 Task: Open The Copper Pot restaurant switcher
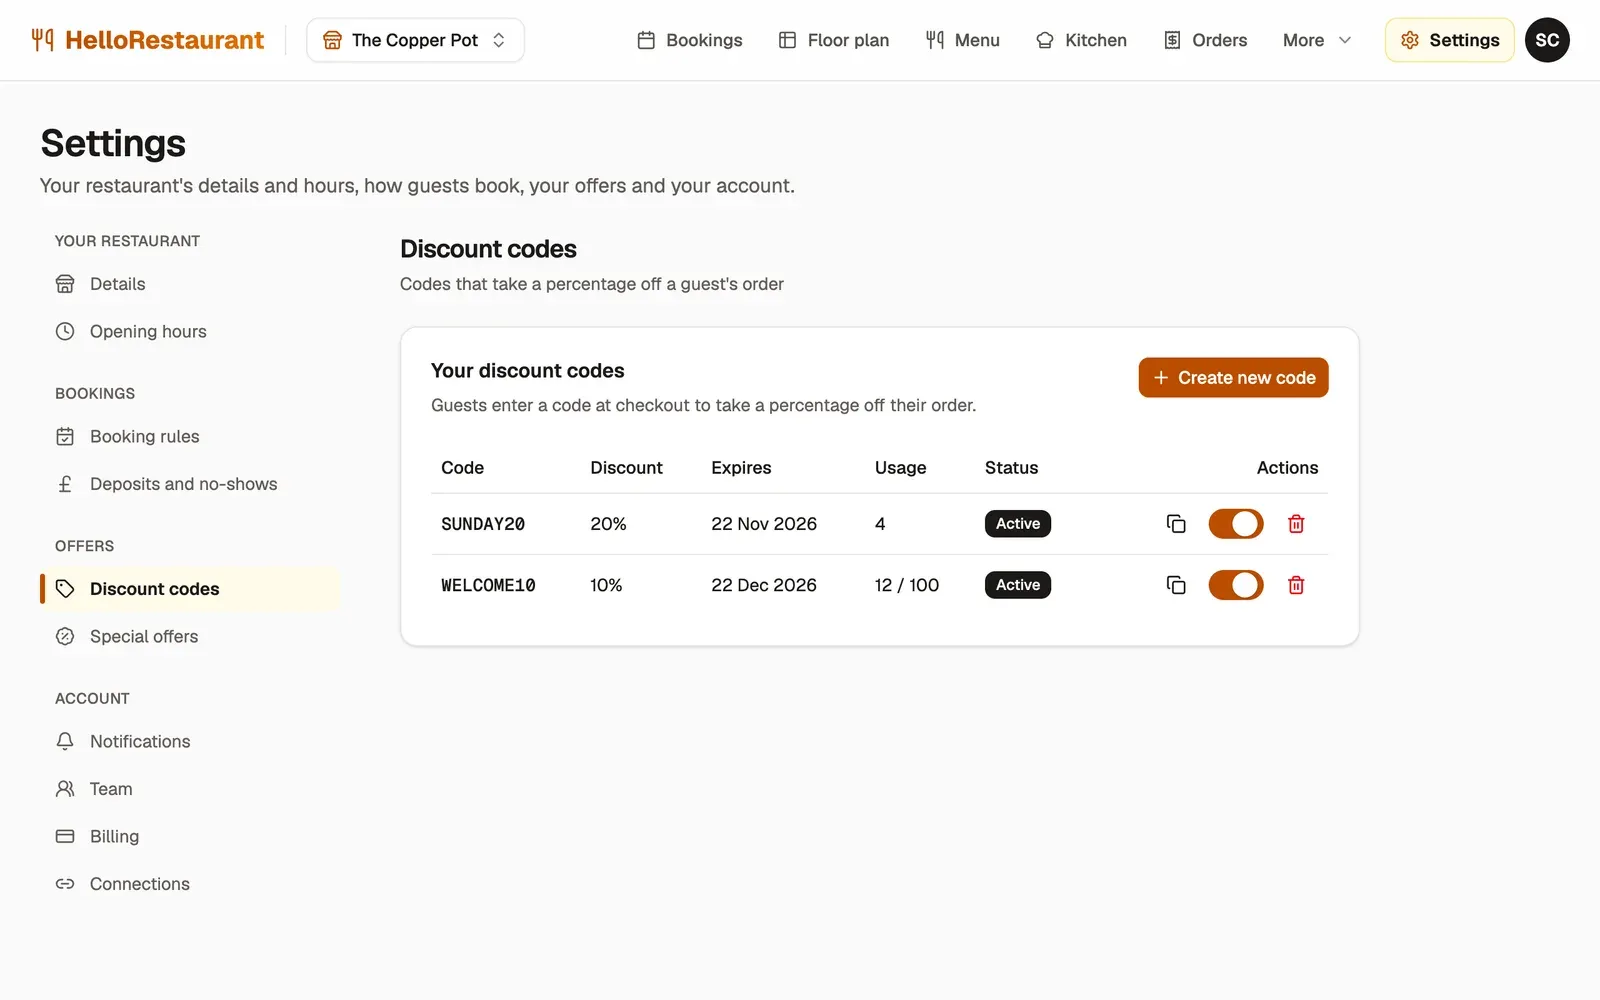click(x=415, y=40)
